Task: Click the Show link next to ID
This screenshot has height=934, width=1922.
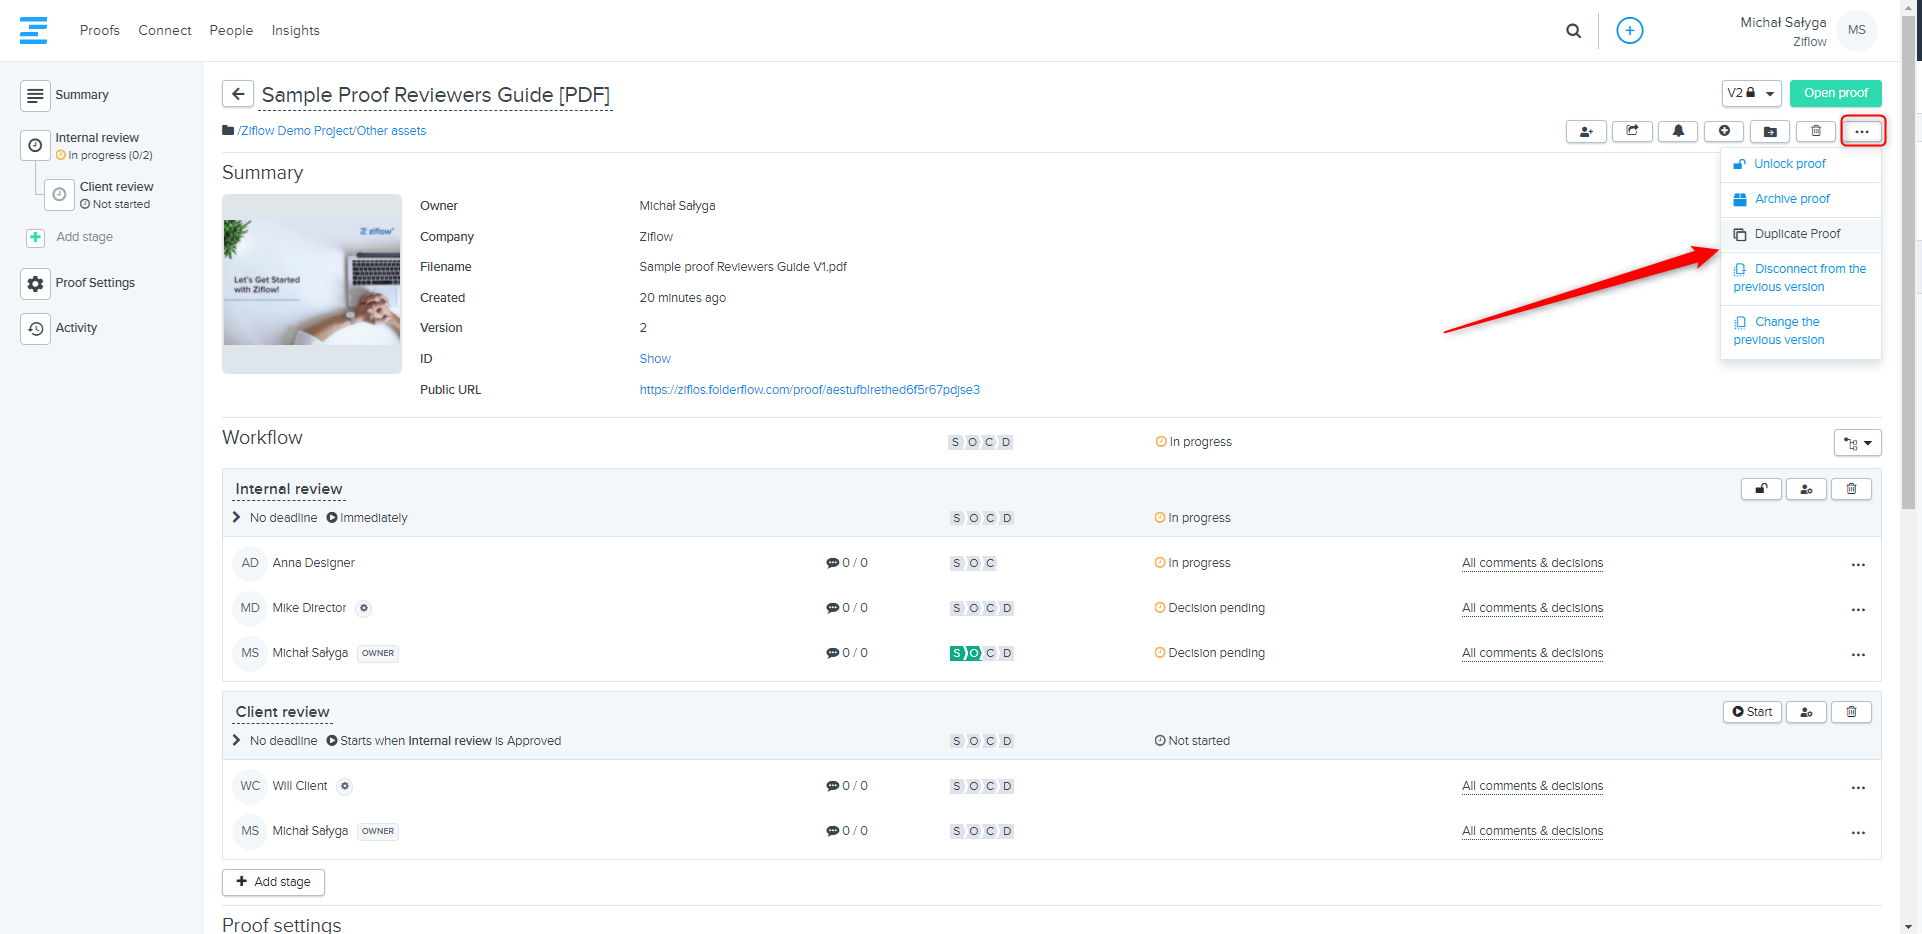Action: (655, 359)
